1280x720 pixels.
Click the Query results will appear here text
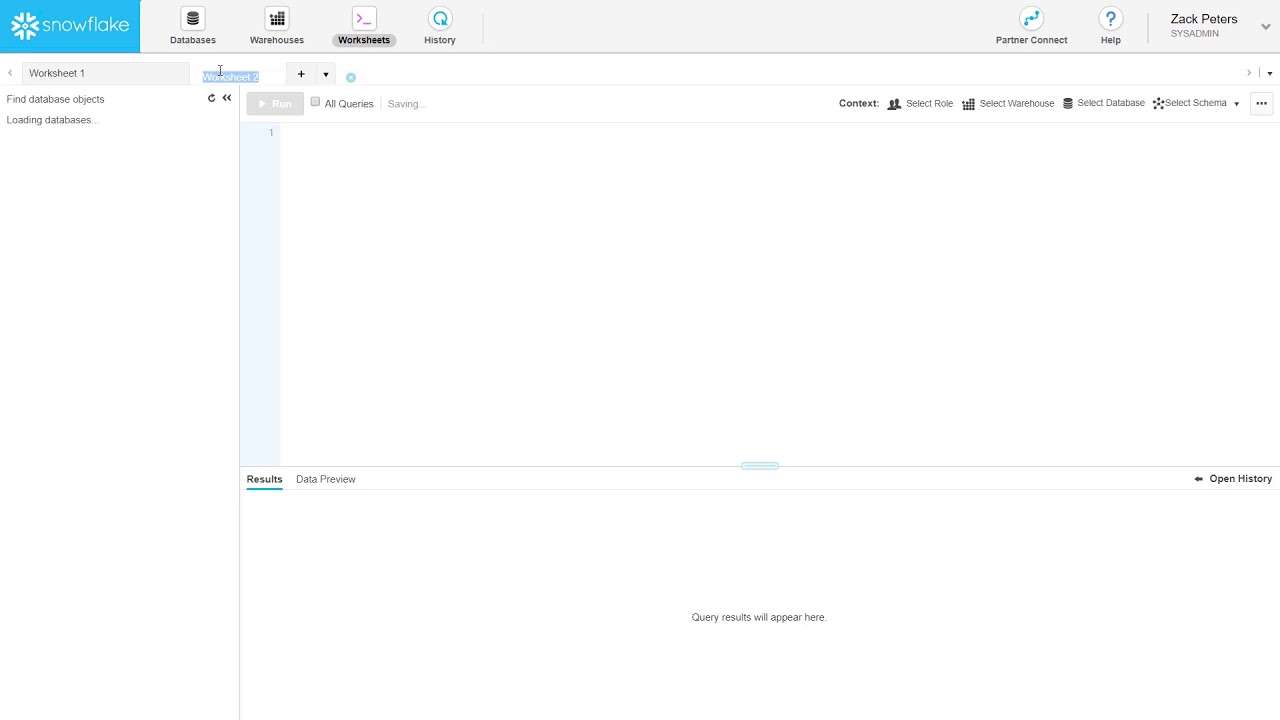coord(759,617)
